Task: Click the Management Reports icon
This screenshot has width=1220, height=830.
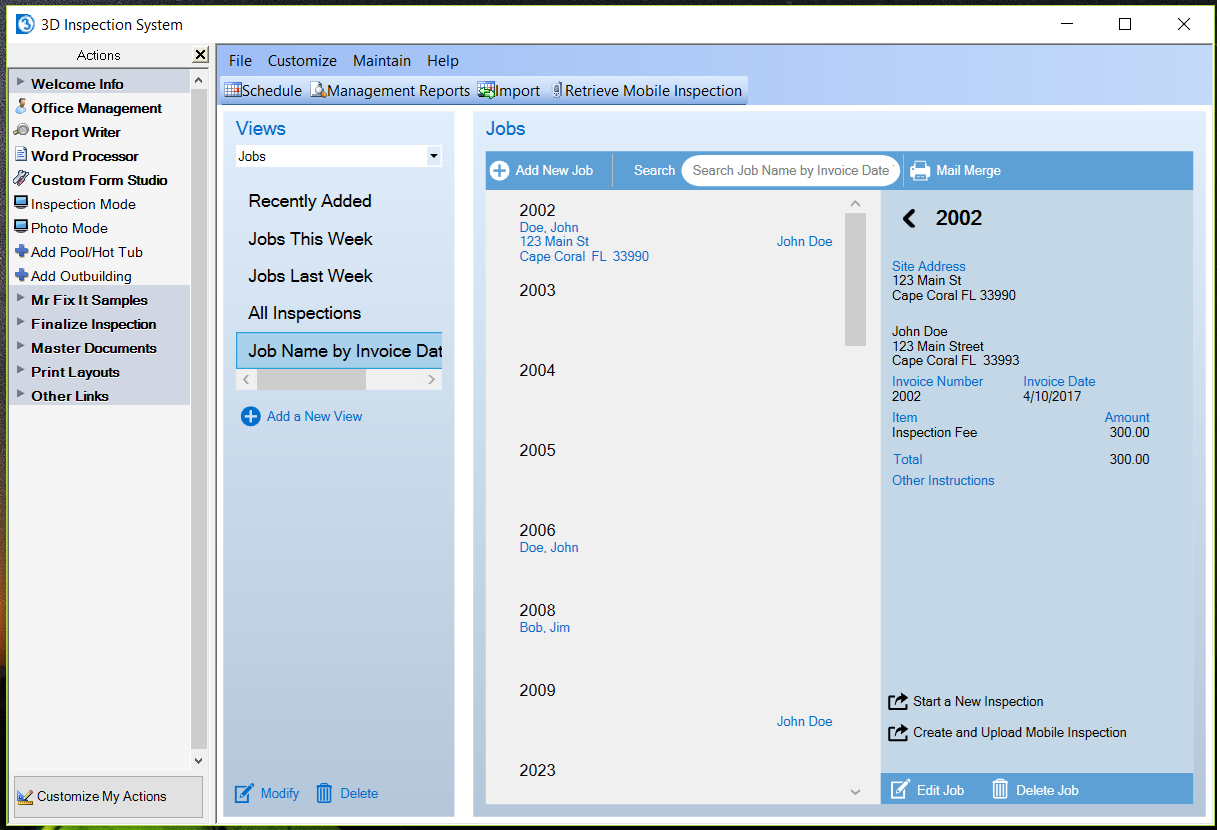Action: pyautogui.click(x=318, y=90)
